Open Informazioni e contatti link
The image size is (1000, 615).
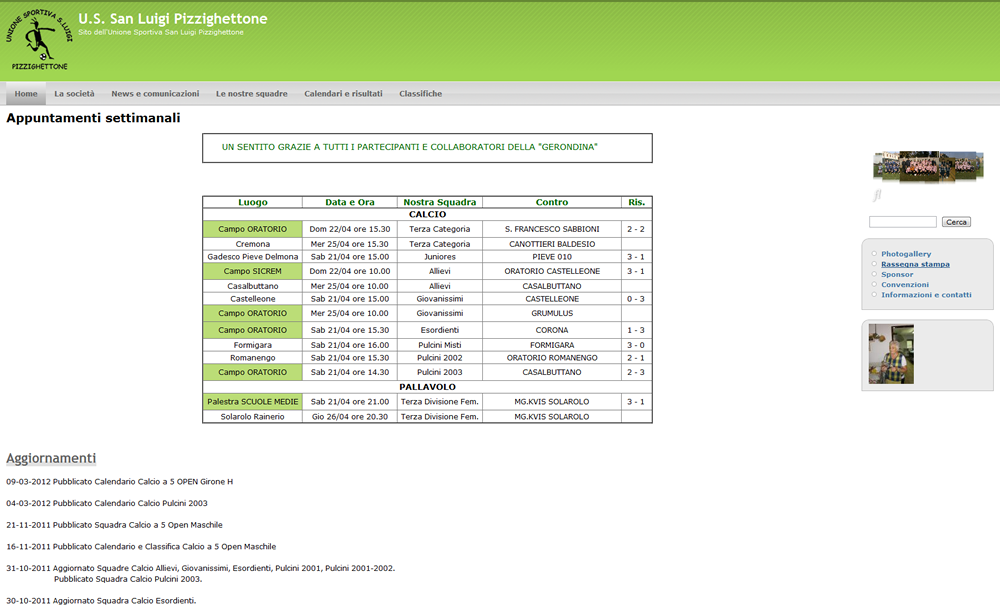[926, 295]
